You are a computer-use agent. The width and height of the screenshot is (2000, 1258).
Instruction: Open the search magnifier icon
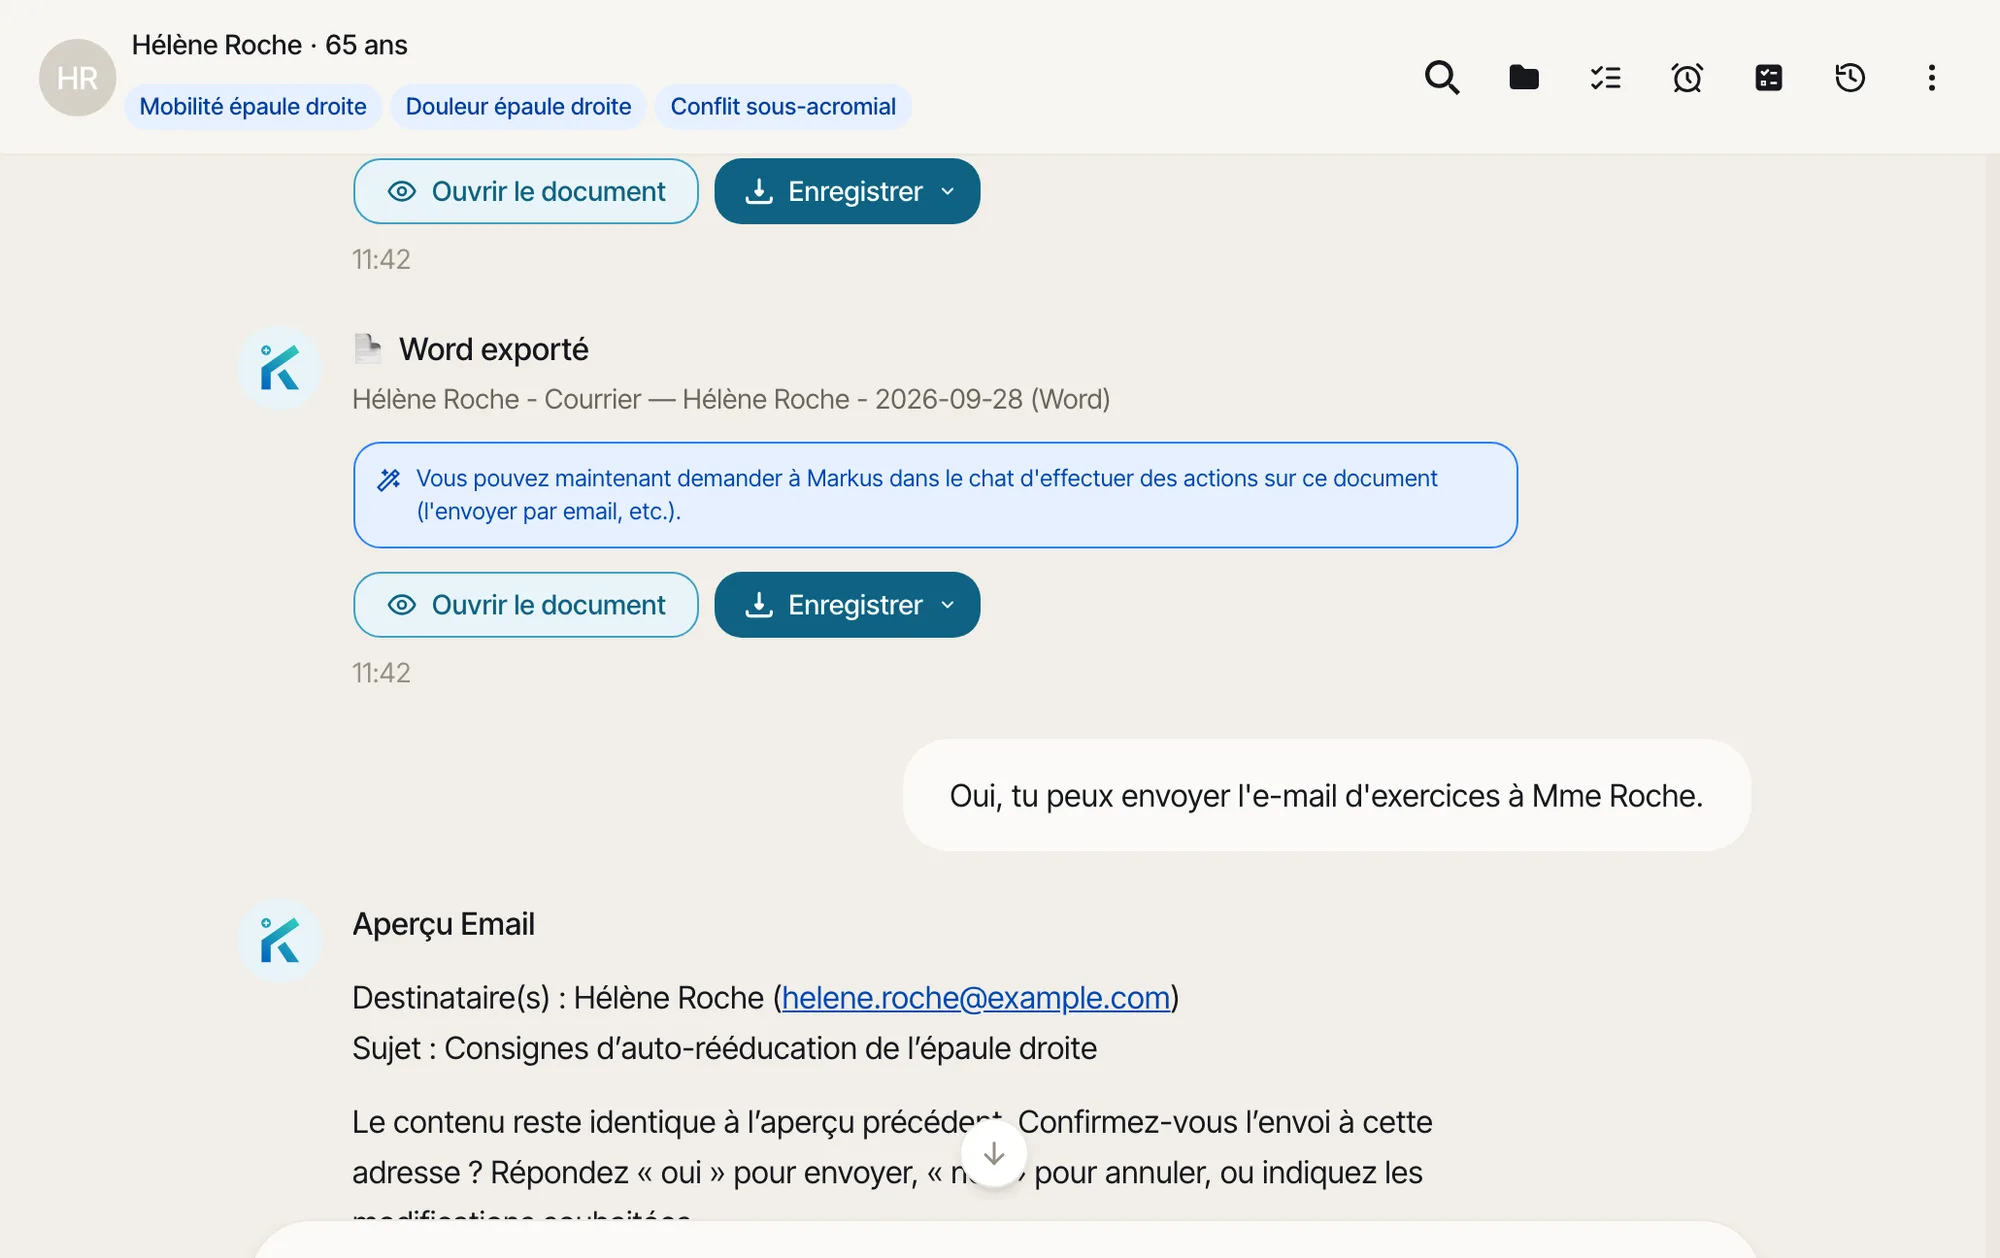(x=1441, y=78)
